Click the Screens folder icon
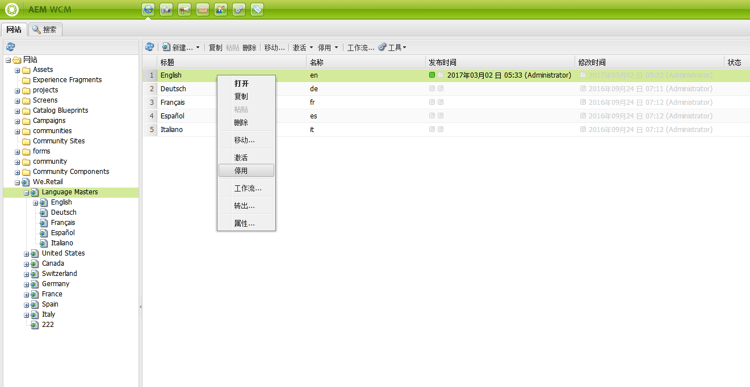Screen dimensions: 750x387 (26, 100)
